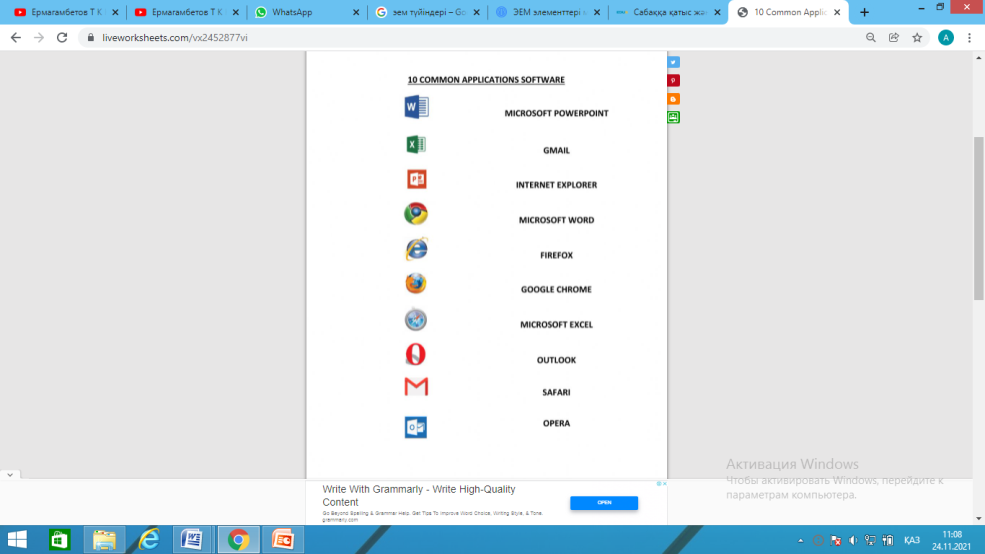Click the address bar URL
The height and width of the screenshot is (554, 985).
pos(175,38)
